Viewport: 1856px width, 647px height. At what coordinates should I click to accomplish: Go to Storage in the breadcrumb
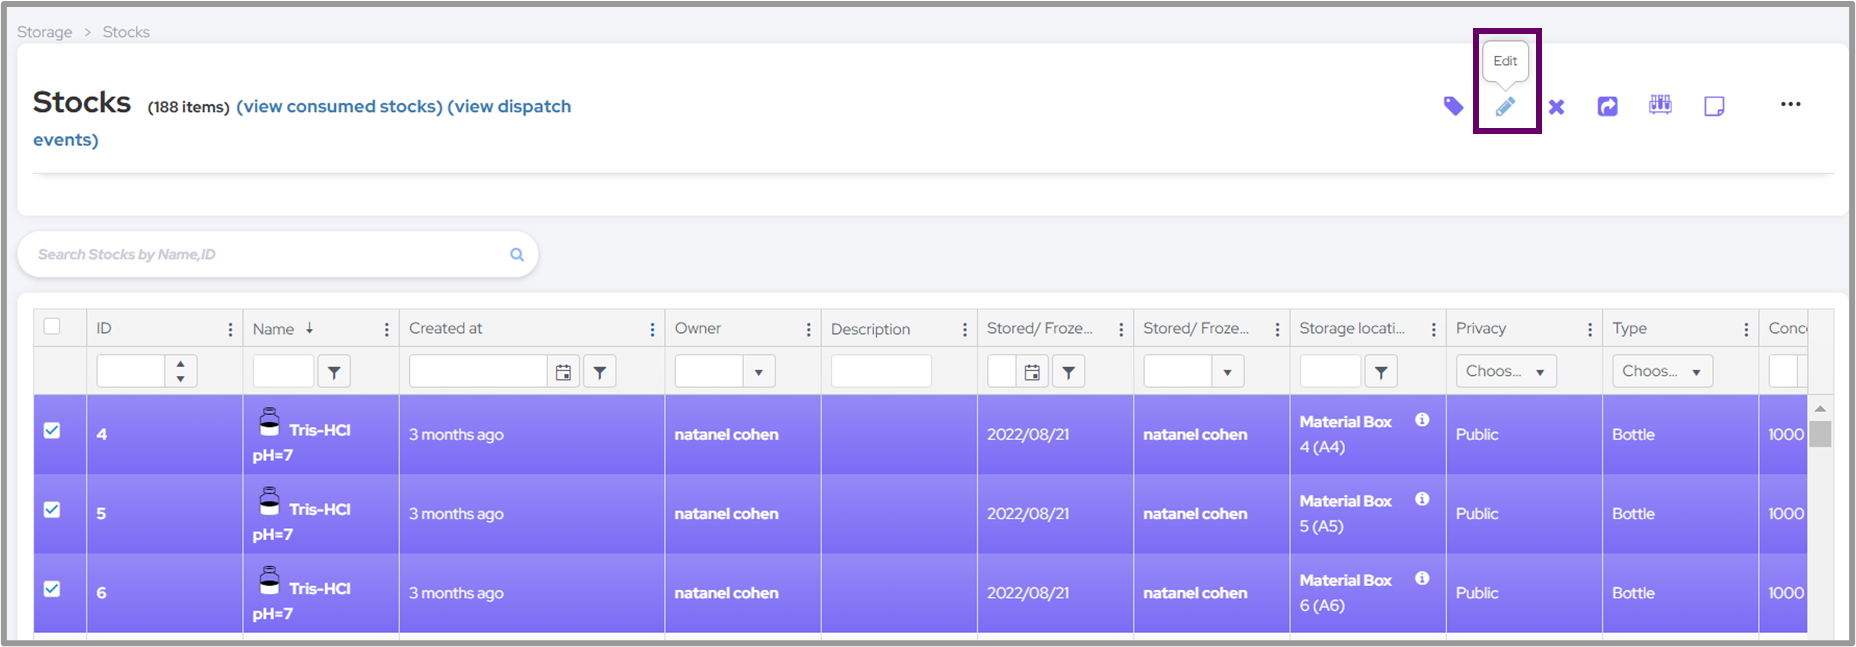point(44,32)
